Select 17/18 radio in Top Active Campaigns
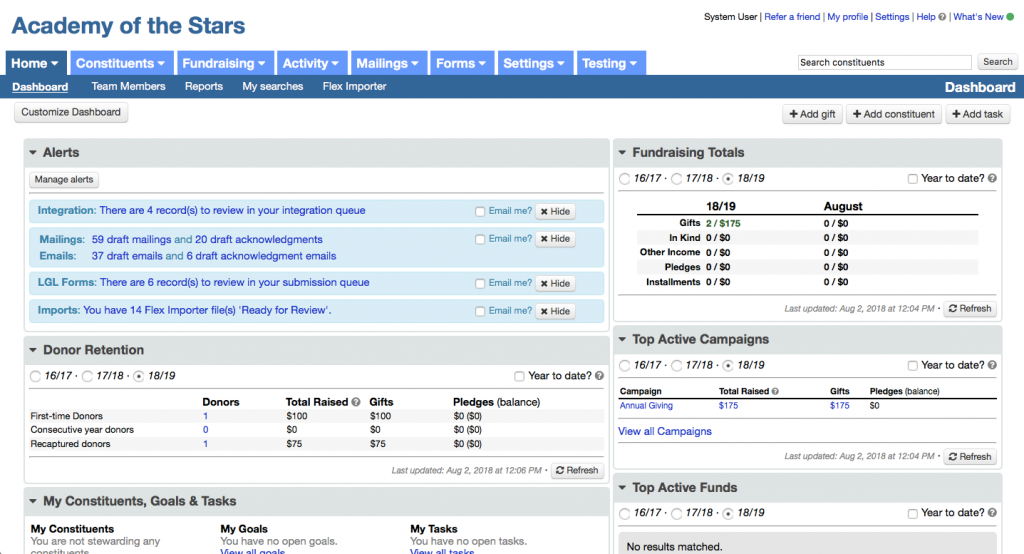This screenshot has height=554, width=1024. [x=677, y=366]
